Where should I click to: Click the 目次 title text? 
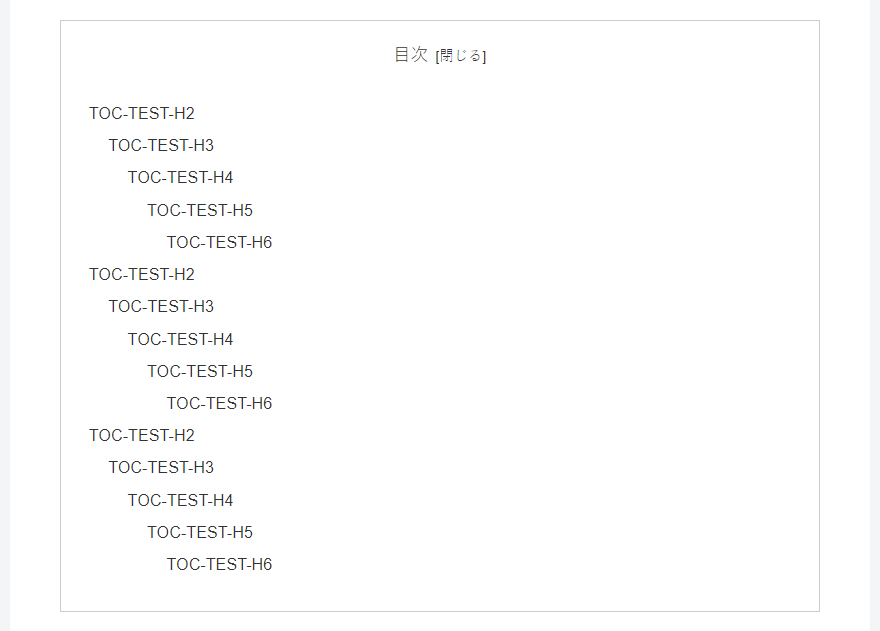(411, 54)
